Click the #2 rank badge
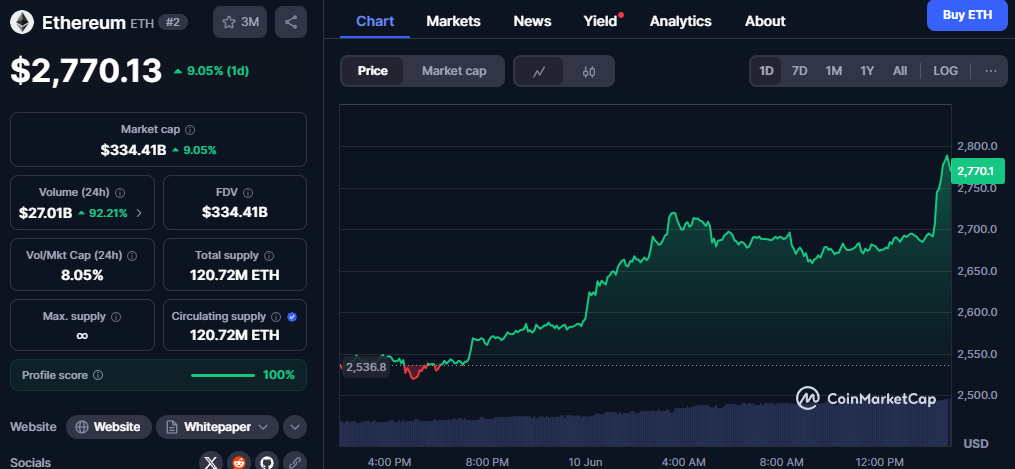This screenshot has width=1015, height=469. pyautogui.click(x=173, y=22)
